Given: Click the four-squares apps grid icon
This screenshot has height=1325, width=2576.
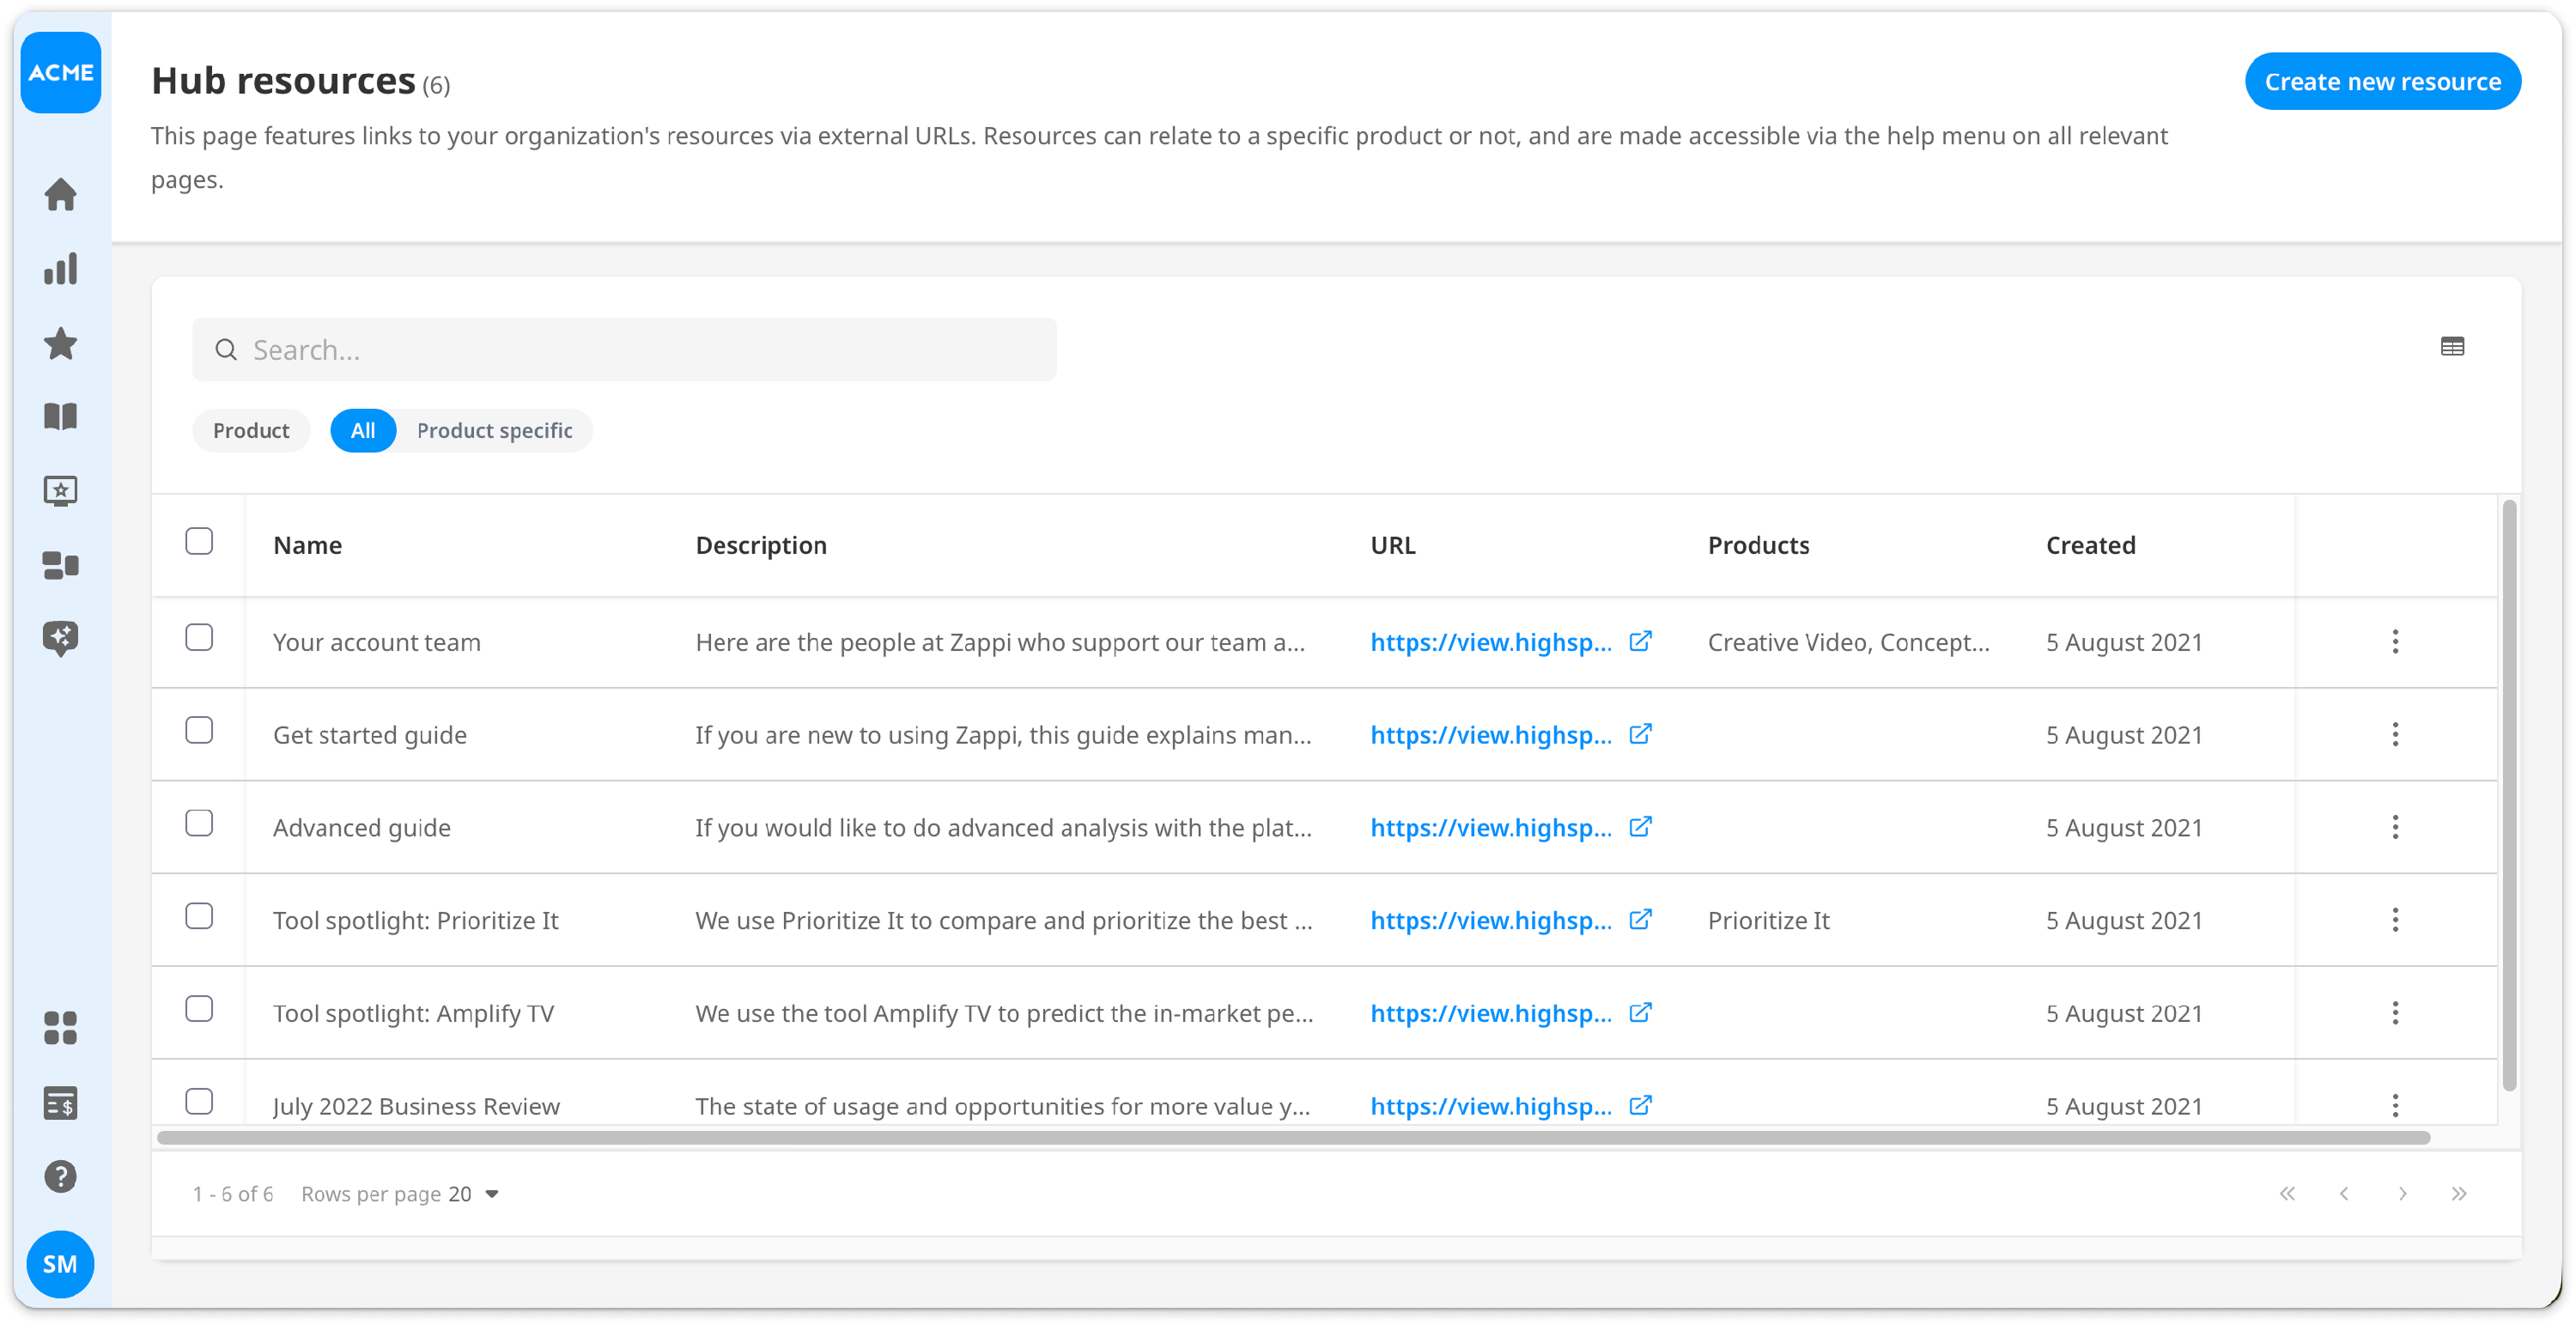Looking at the screenshot, I should pyautogui.click(x=60, y=1027).
